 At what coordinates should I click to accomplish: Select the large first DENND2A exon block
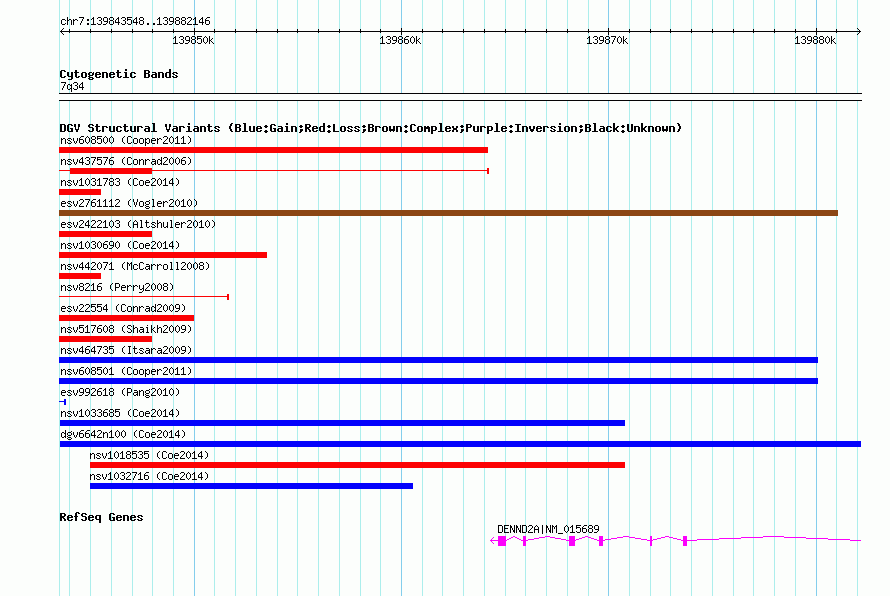click(x=502, y=541)
